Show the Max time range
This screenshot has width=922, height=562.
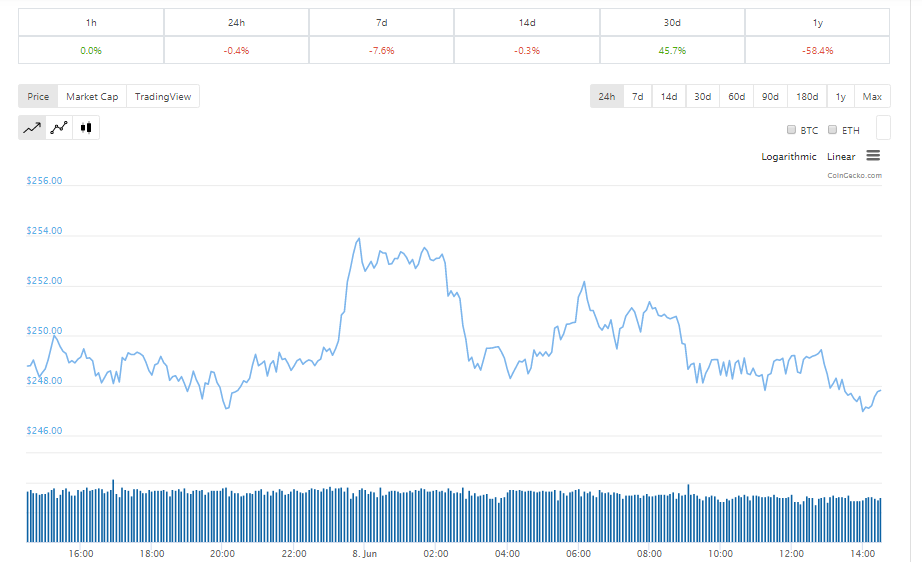pyautogui.click(x=872, y=97)
